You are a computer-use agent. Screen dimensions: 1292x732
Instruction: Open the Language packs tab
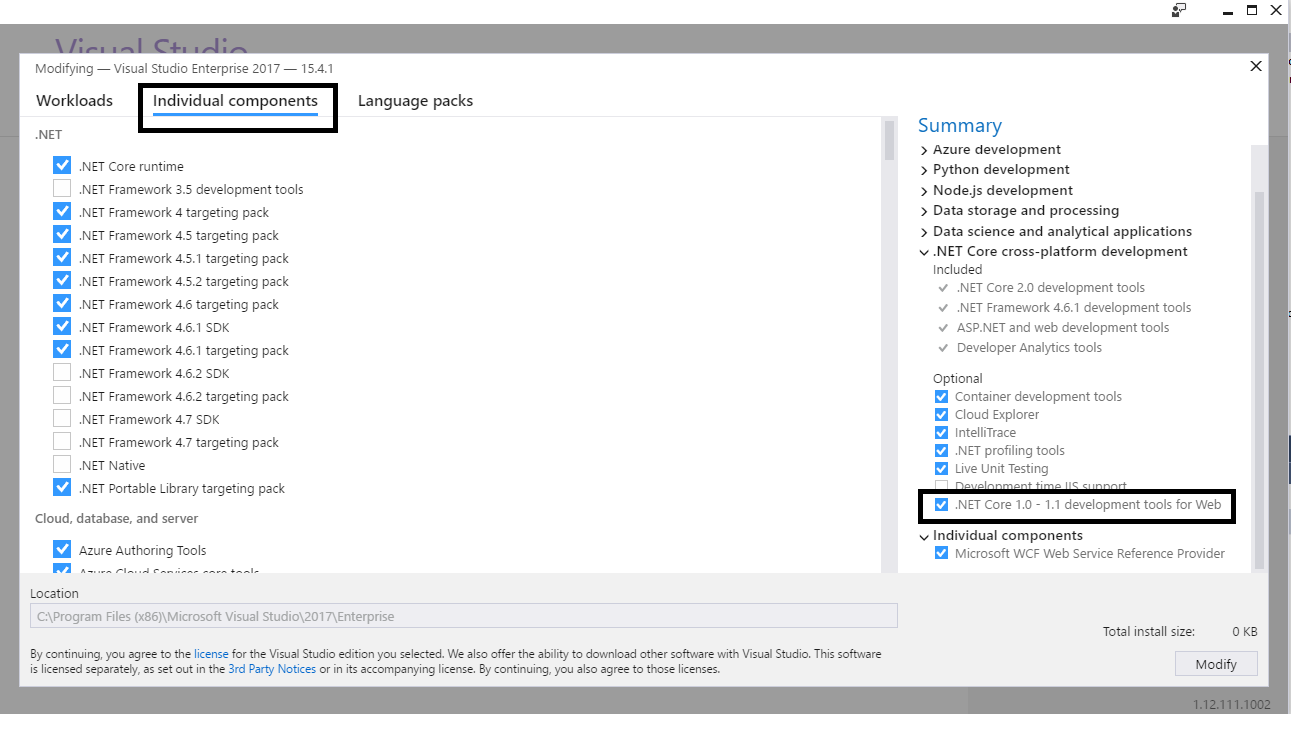tap(415, 101)
